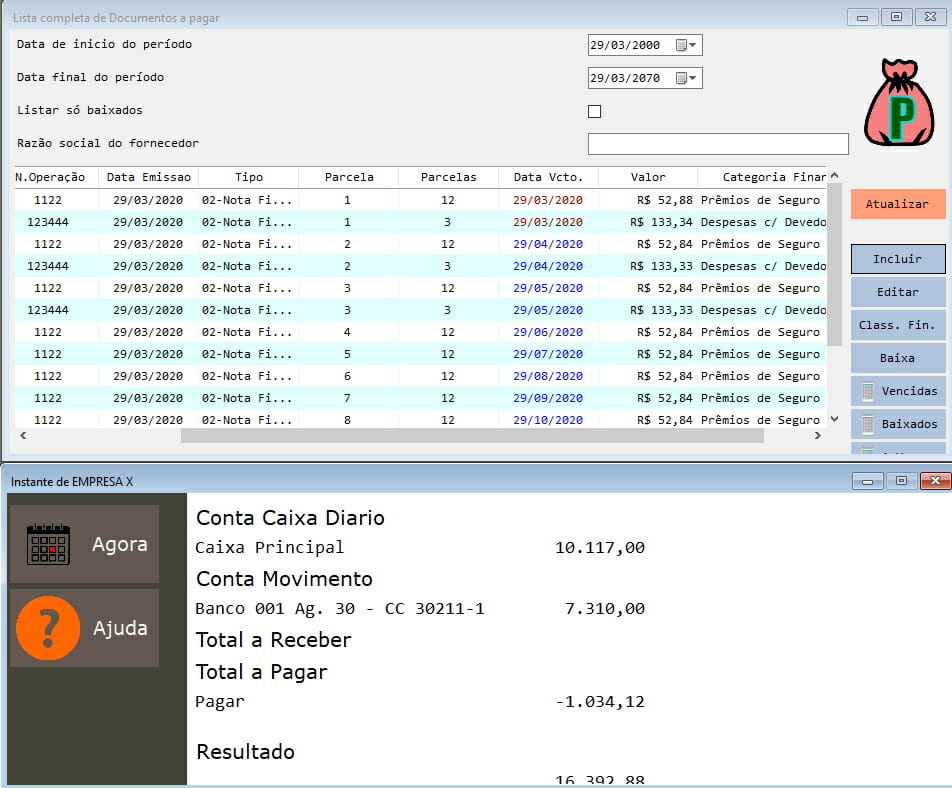Click the table's horizontal scroll right arrow
The height and width of the screenshot is (788, 952).
coord(818,435)
